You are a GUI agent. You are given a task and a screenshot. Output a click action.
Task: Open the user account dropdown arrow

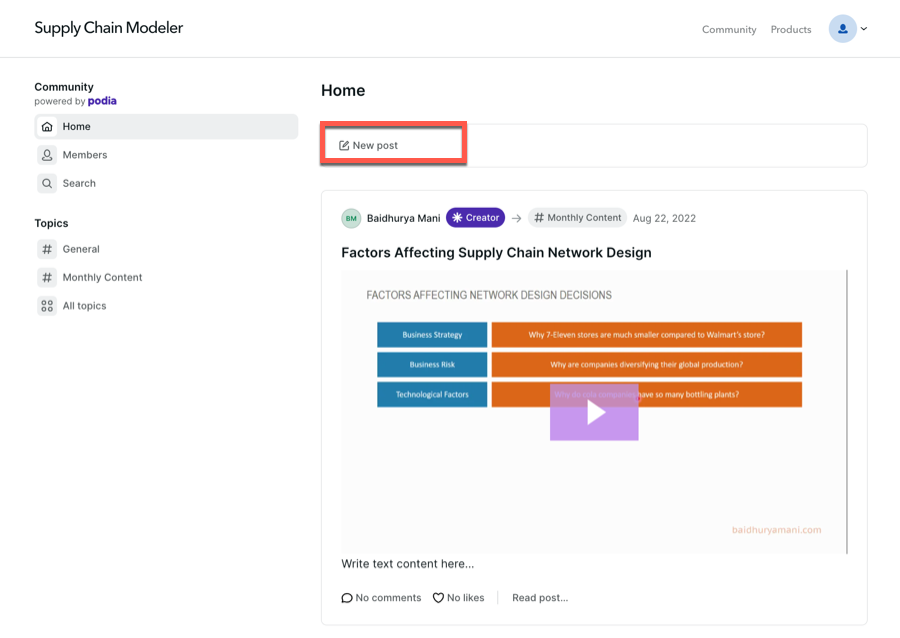coord(864,29)
